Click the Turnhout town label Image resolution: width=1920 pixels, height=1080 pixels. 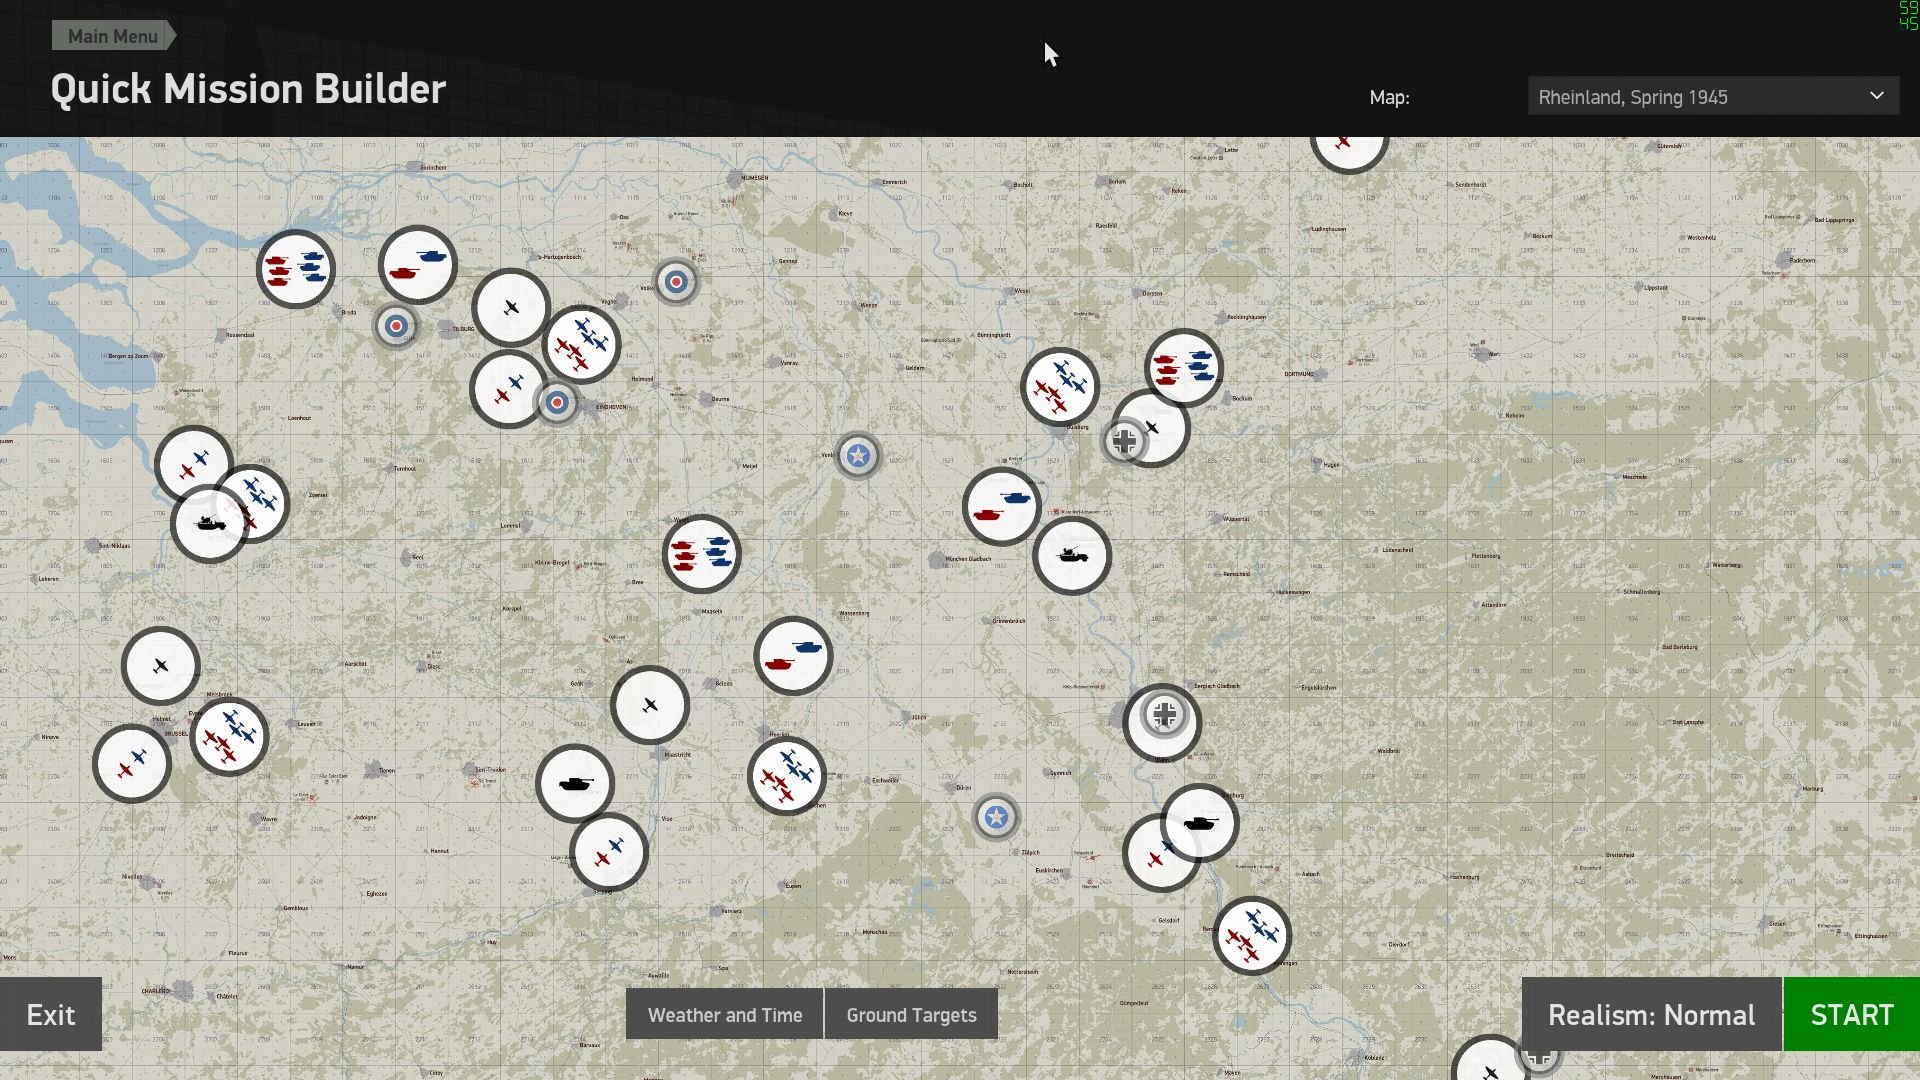[404, 468]
